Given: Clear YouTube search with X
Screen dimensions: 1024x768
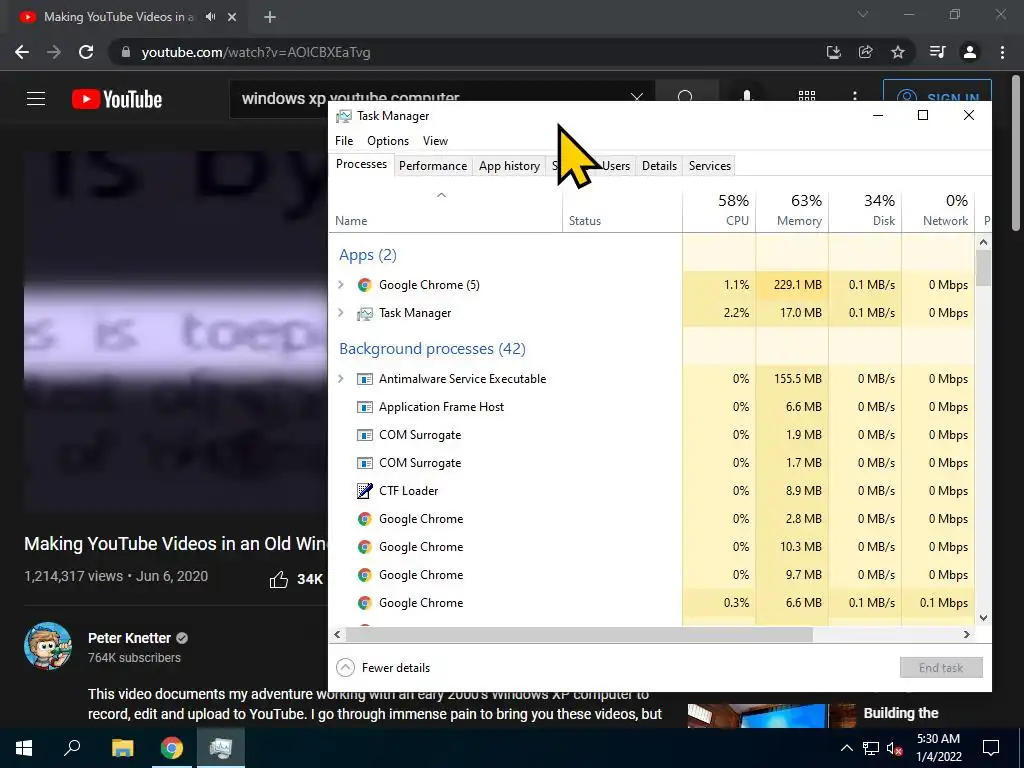Looking at the screenshot, I should tap(637, 98).
